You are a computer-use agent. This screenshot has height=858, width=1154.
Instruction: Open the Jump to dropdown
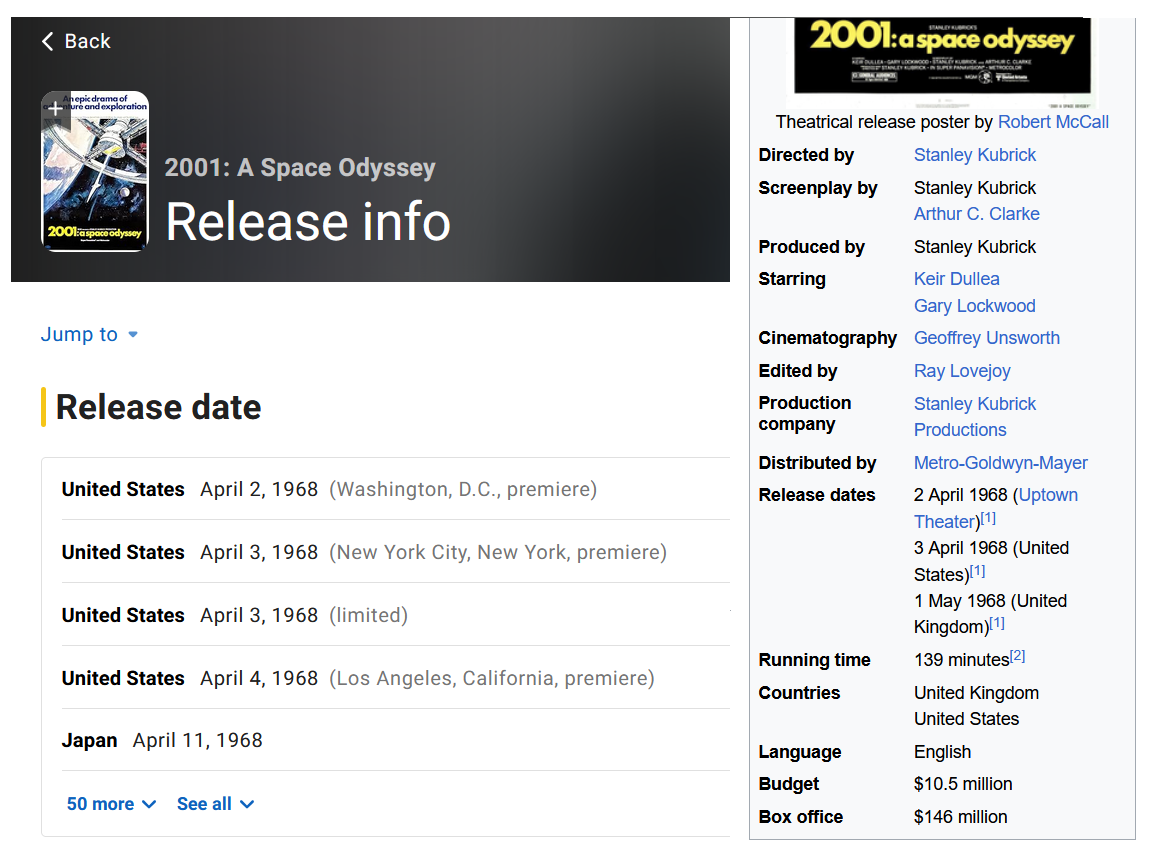pos(89,334)
